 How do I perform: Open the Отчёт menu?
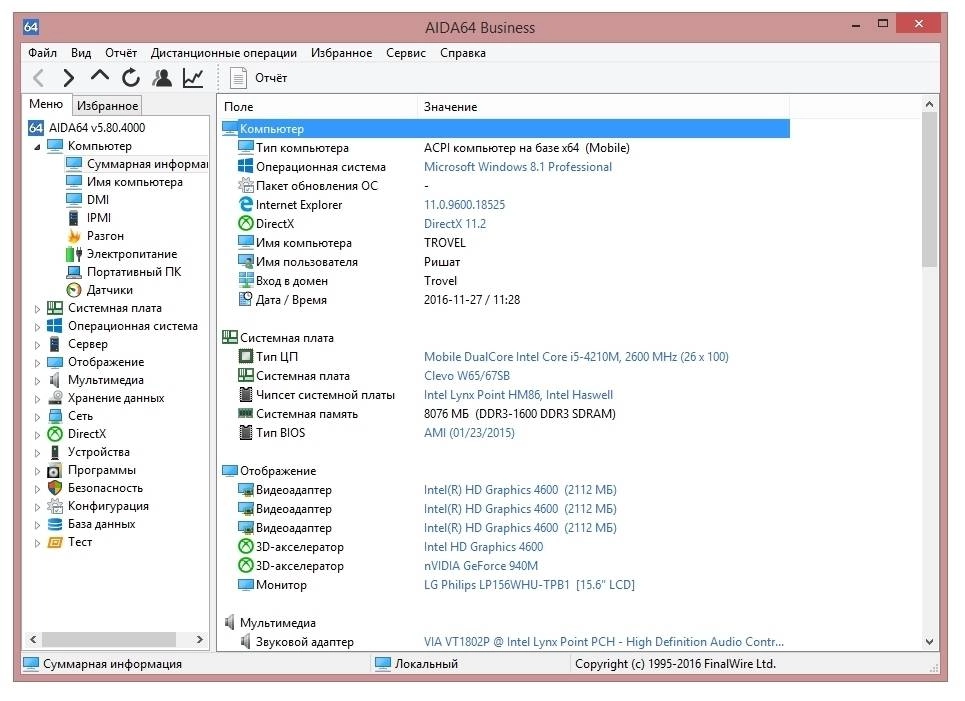(121, 53)
